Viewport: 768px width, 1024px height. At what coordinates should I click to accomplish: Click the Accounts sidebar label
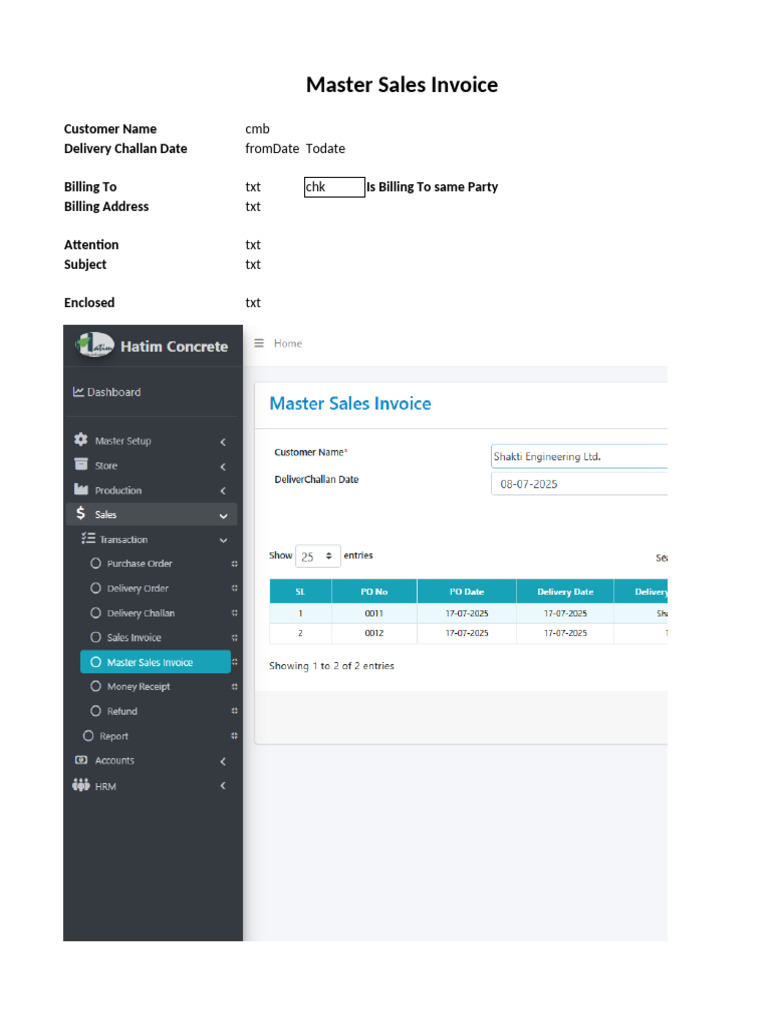(x=114, y=760)
